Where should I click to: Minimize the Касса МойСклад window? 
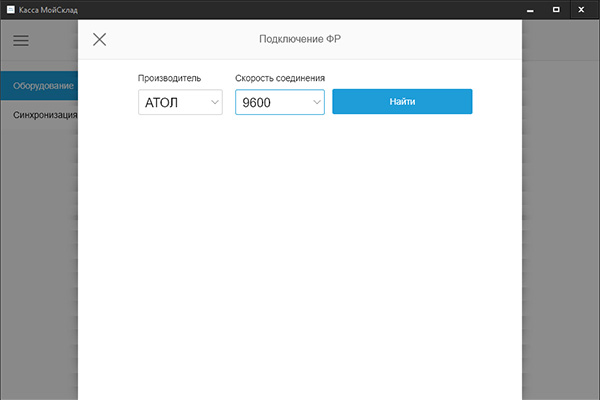pos(530,10)
